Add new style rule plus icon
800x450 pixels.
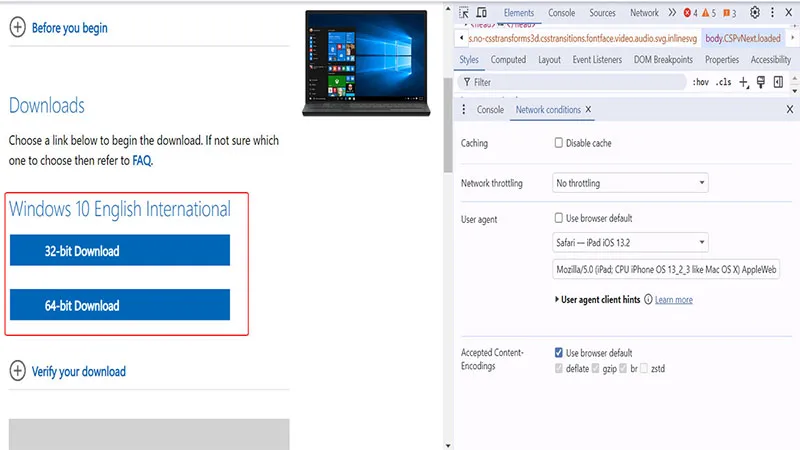pos(744,82)
